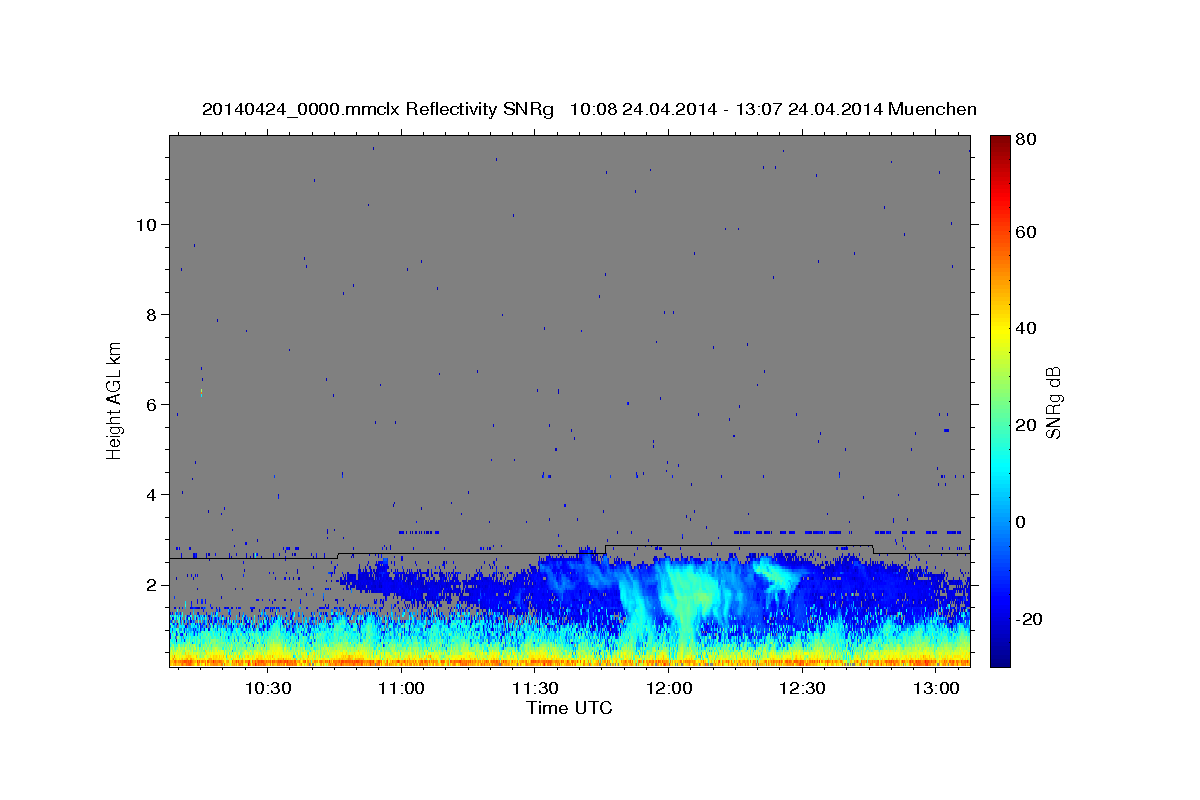Click the 10:30 time tick label
This screenshot has width=1200, height=800.
268,689
